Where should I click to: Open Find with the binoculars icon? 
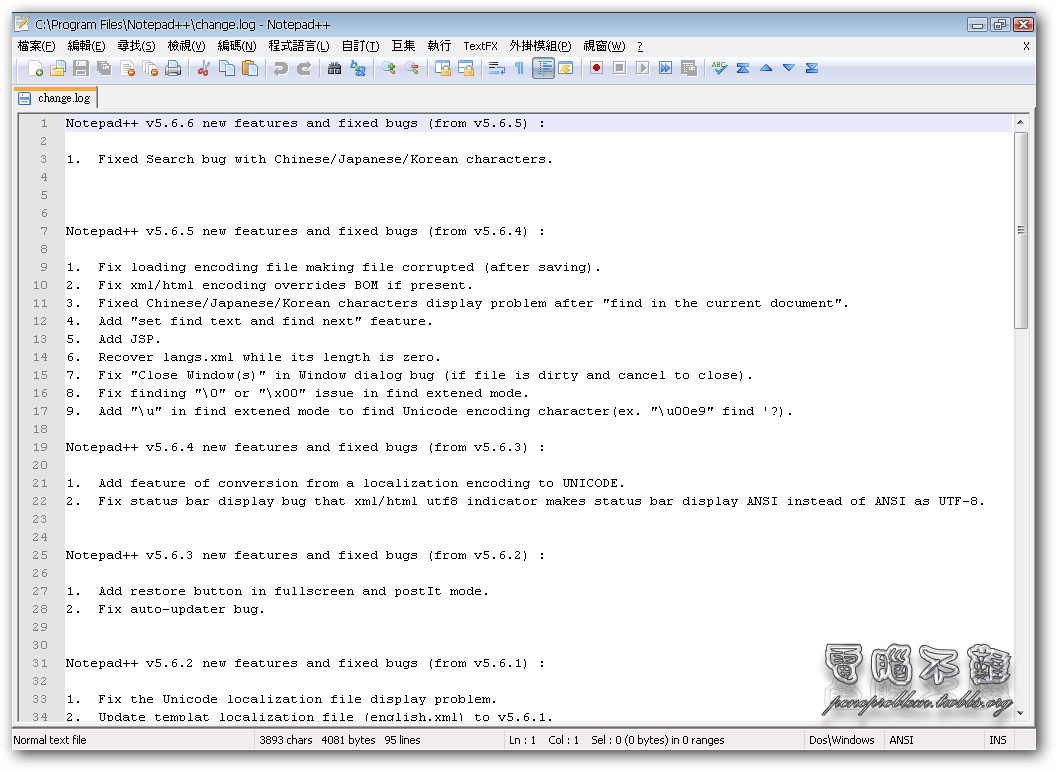tap(335, 68)
